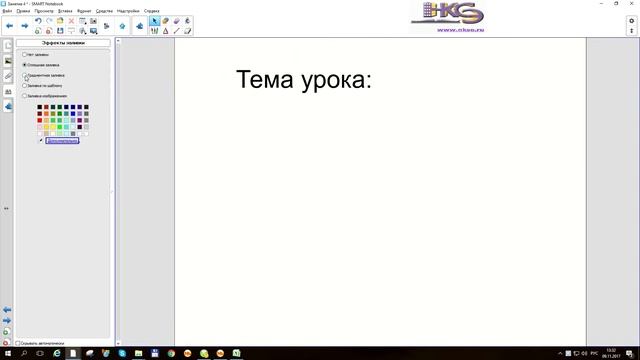640x360 pixels.
Task: Select the Image fill radio option
Action: click(24, 96)
